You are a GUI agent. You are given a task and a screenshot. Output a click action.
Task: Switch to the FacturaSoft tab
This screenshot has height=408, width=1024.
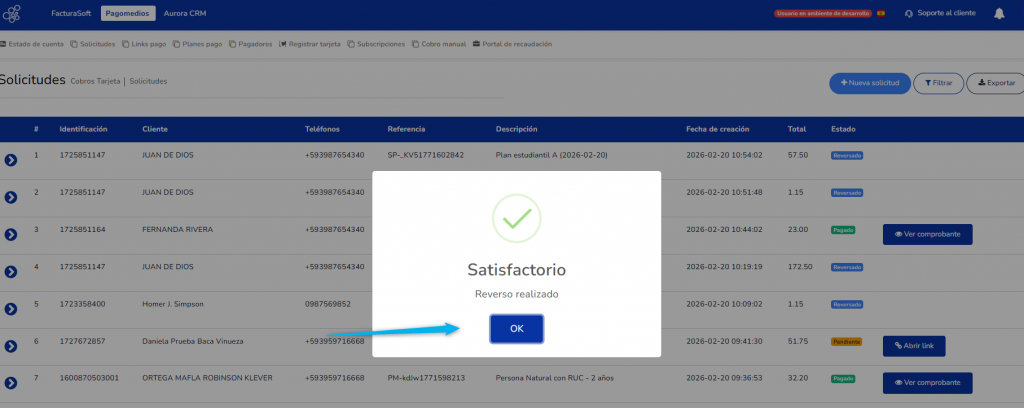tap(71, 14)
